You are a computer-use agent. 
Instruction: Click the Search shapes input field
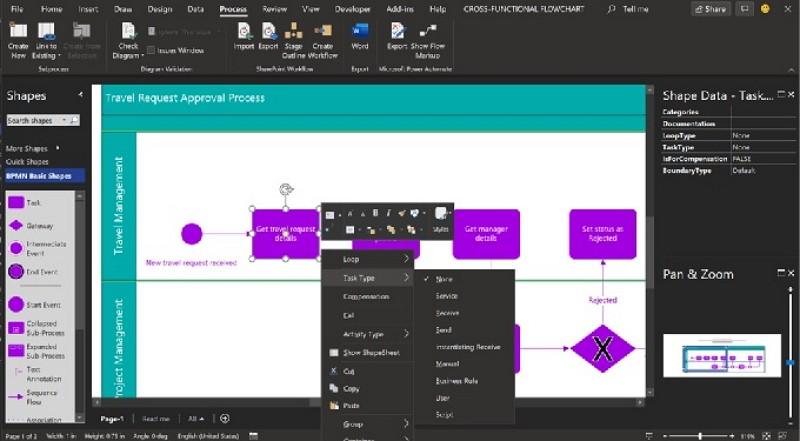(x=33, y=120)
